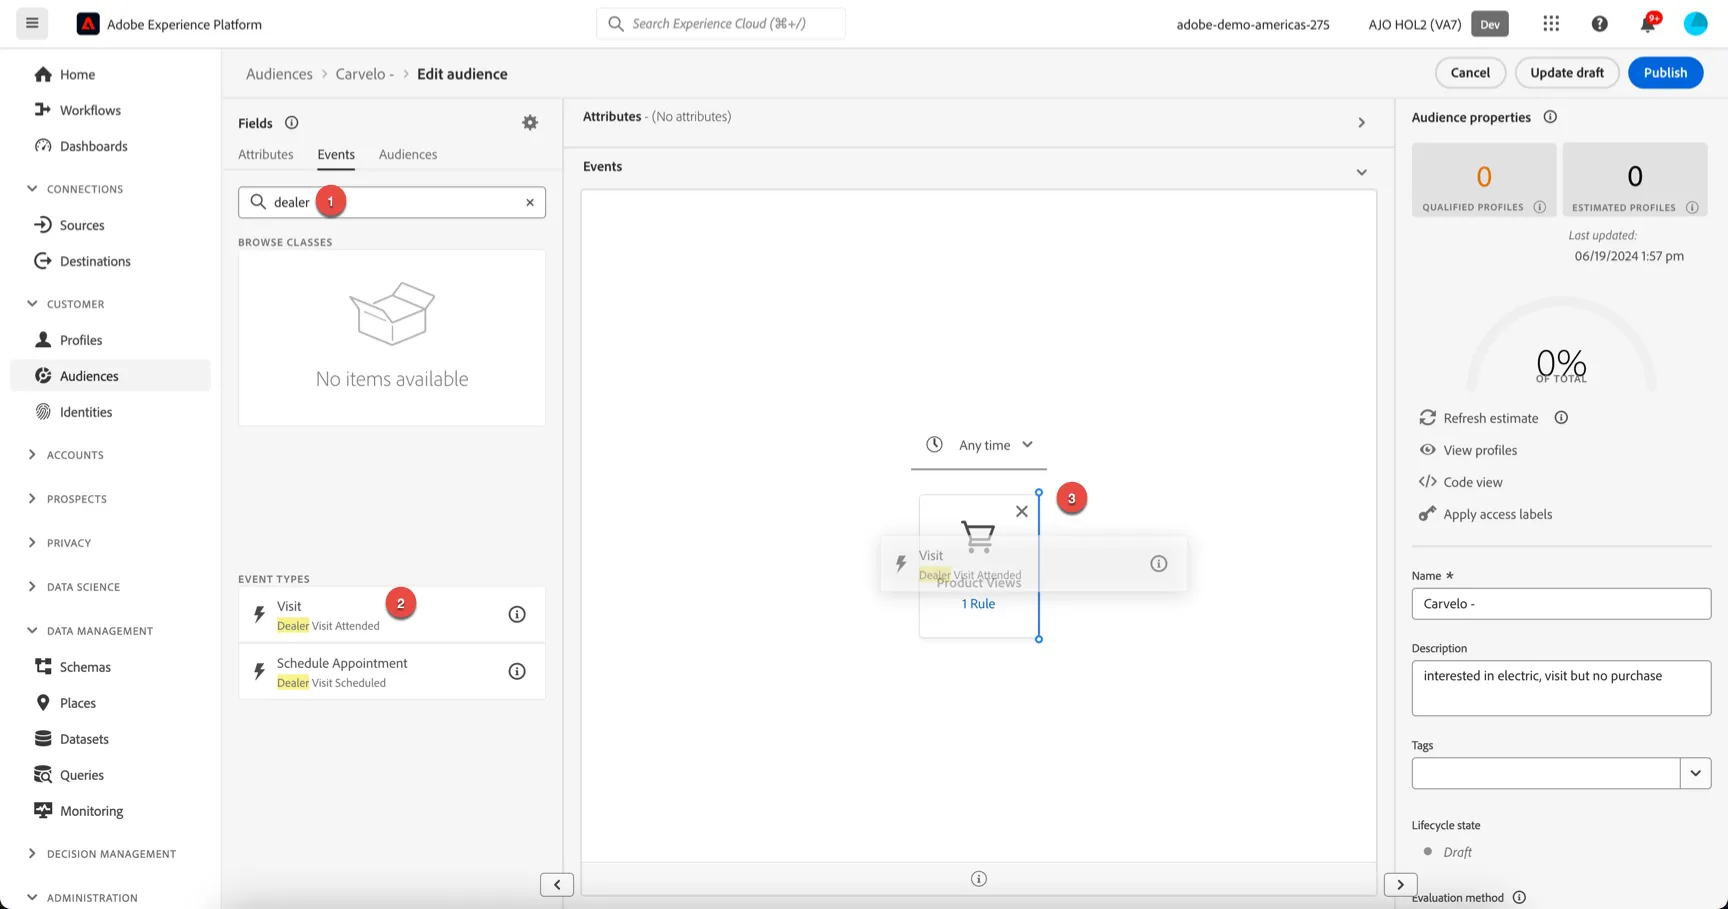Open the notifications bell
This screenshot has width=1728, height=909.
(1648, 23)
